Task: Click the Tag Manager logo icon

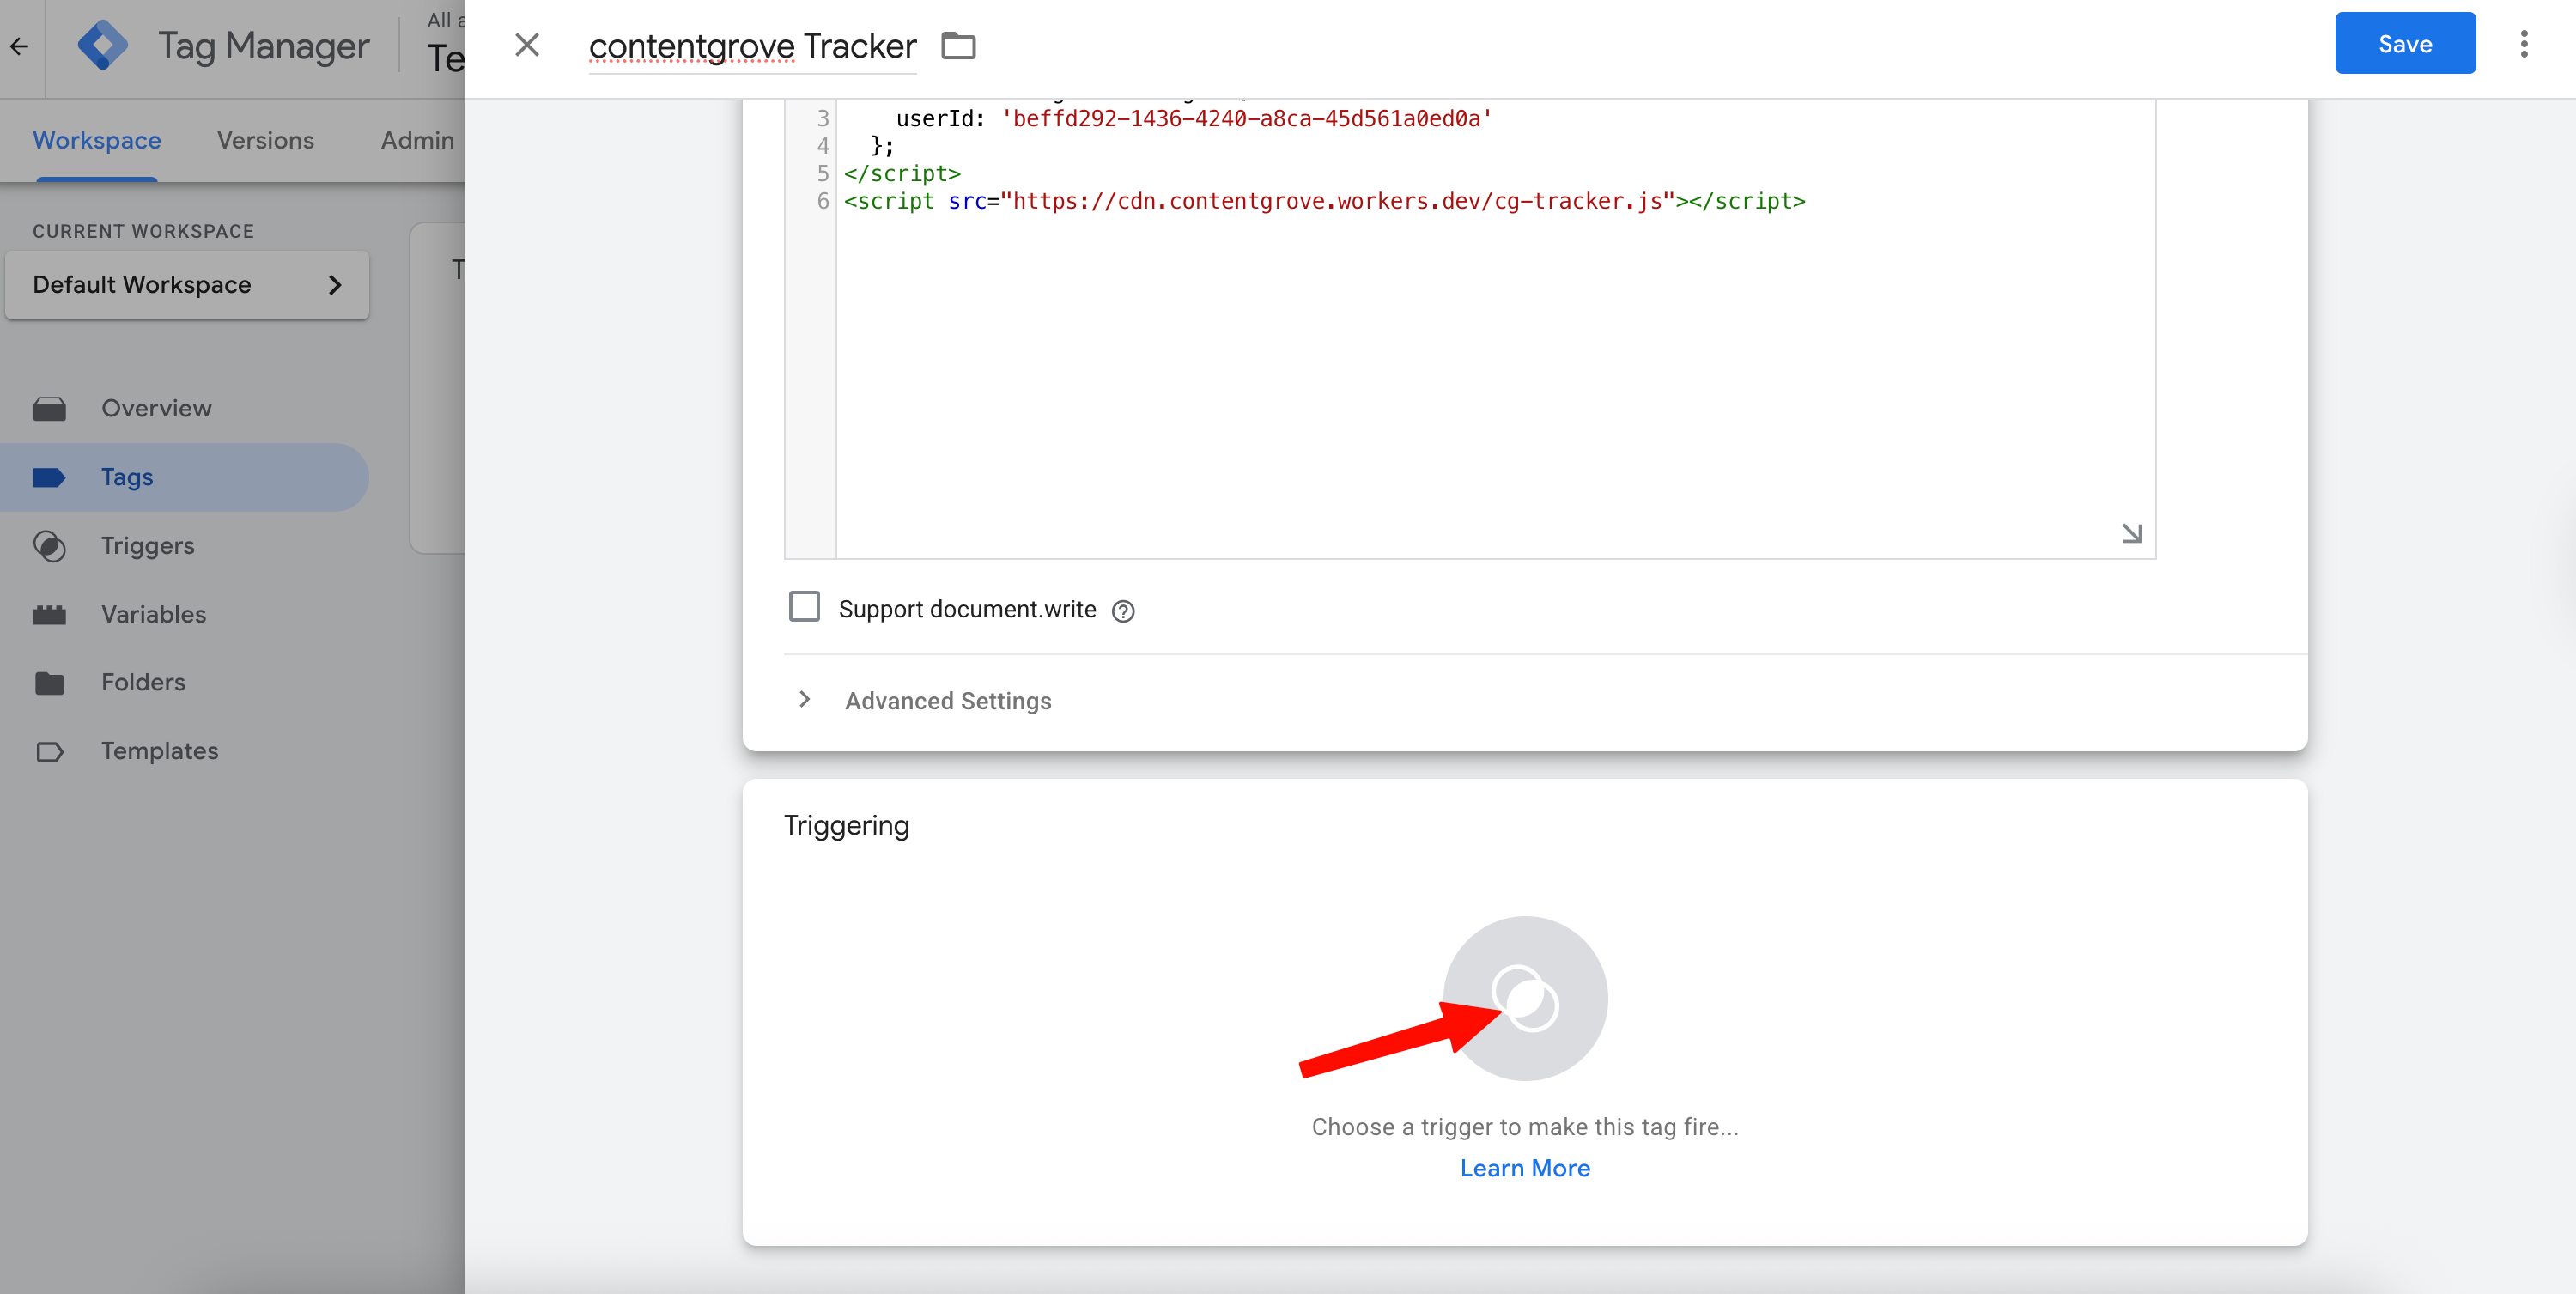Action: (103, 46)
